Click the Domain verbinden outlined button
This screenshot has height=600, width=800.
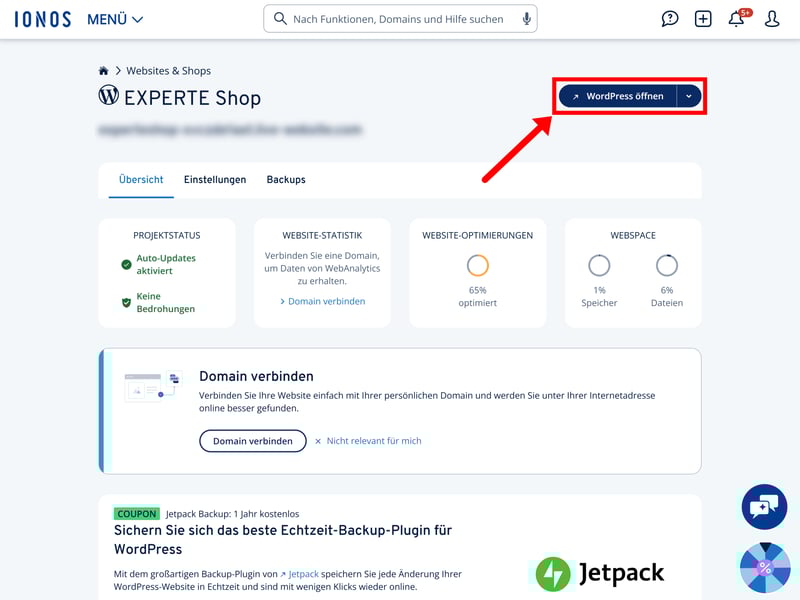(x=253, y=441)
